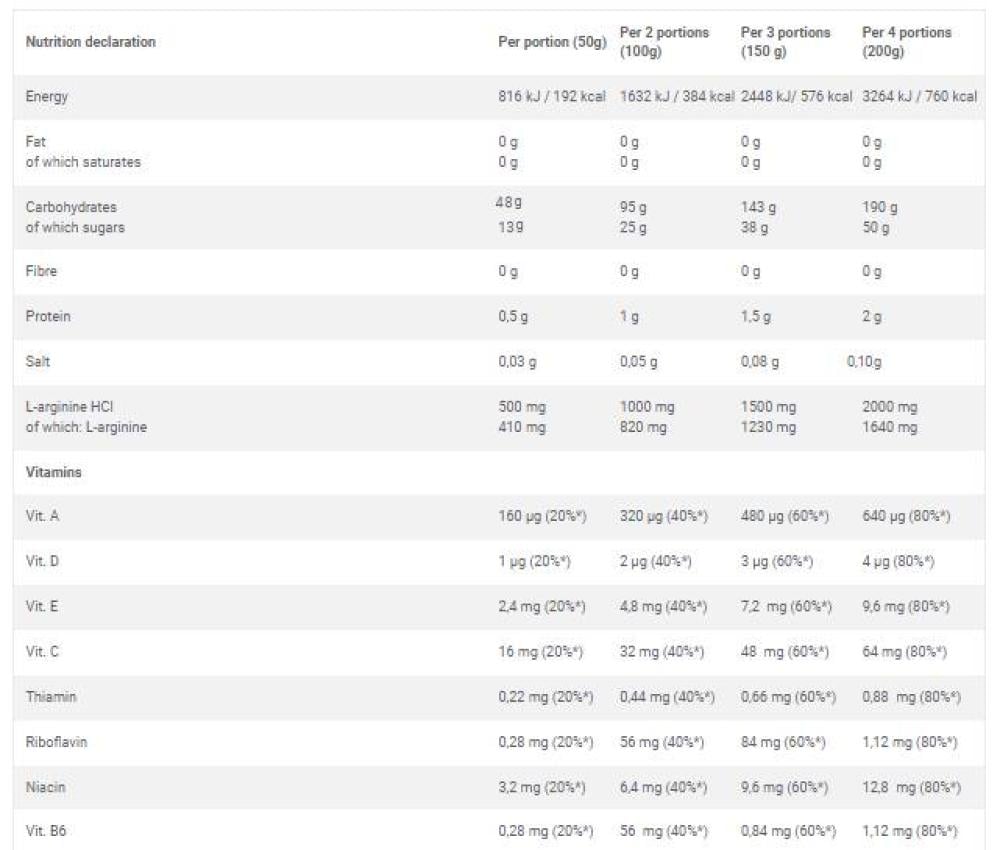Screen dimensions: 1000x850
Task: Select the "Vit. A" row label
Action: click(42, 516)
